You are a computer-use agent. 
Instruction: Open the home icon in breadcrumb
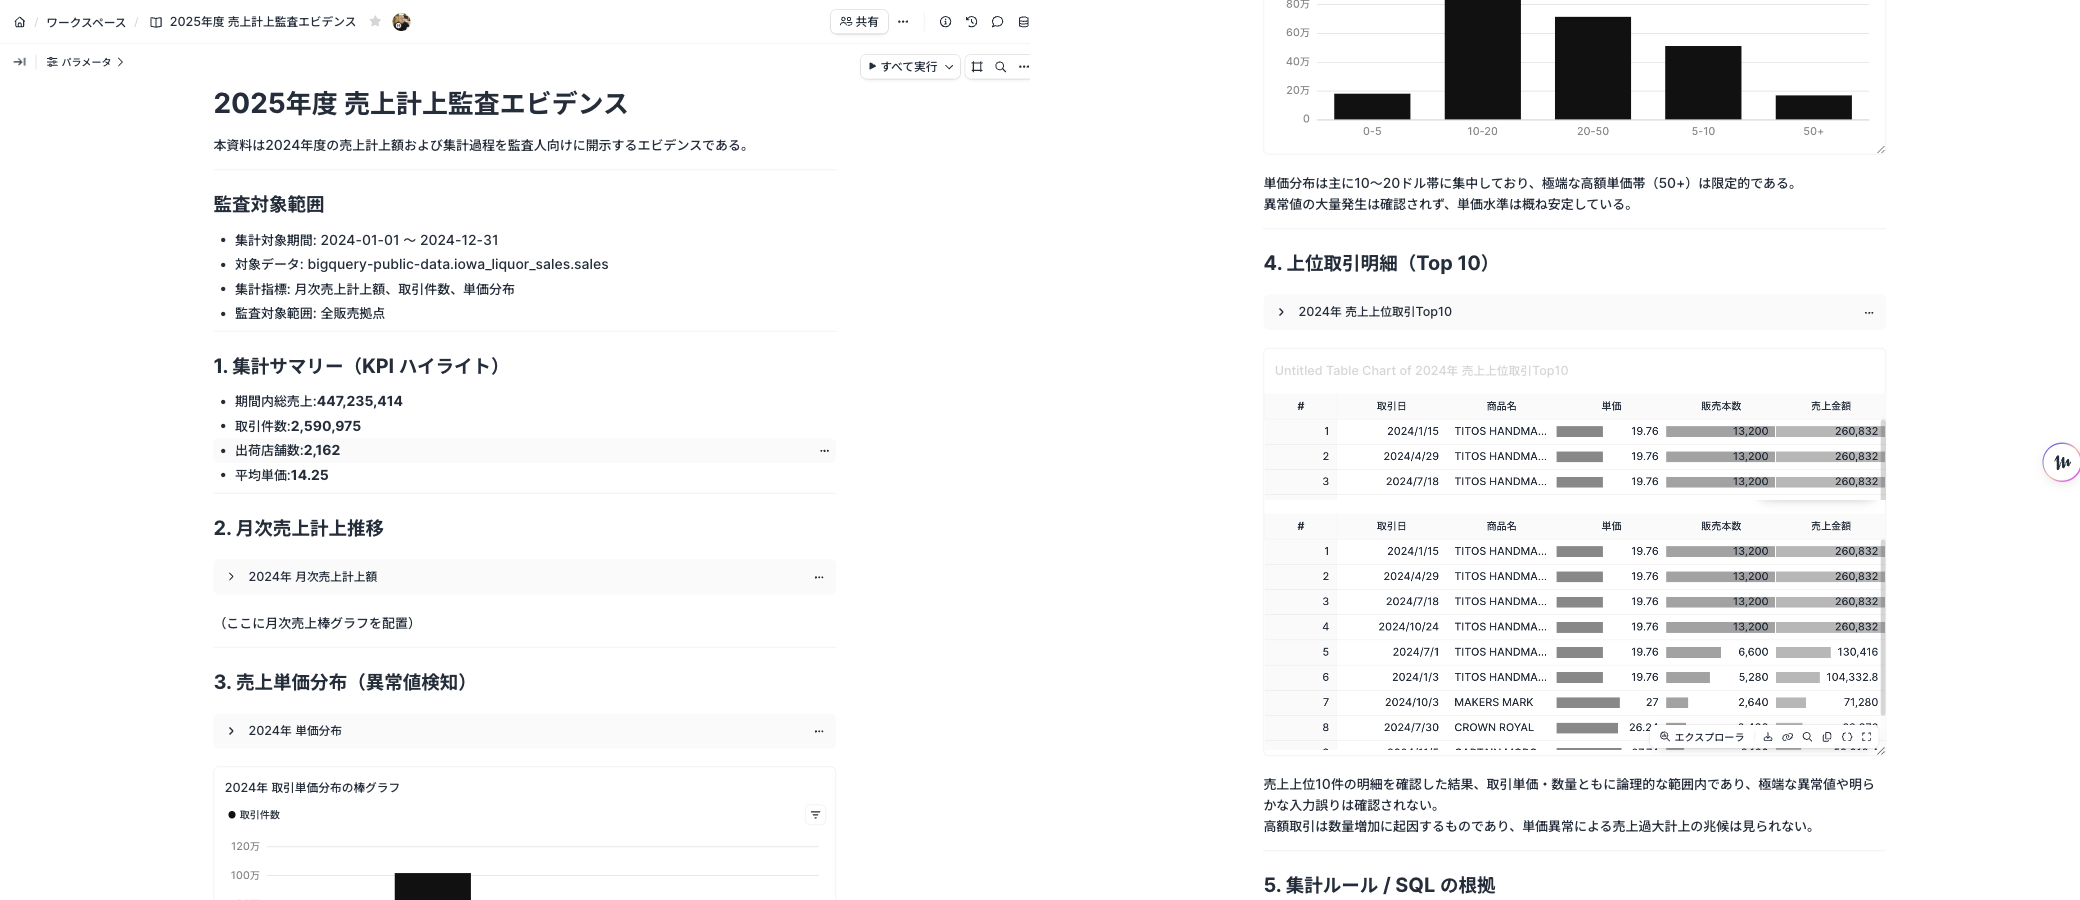coord(19,22)
